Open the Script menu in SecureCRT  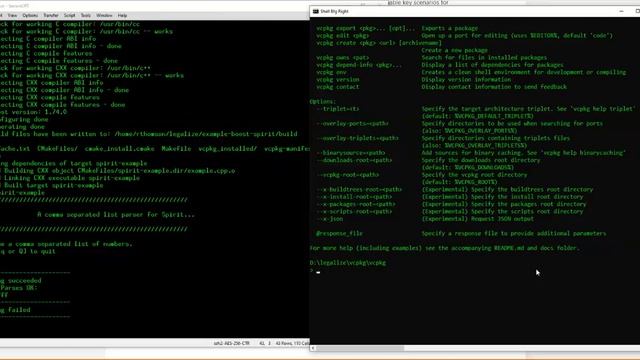pos(69,16)
